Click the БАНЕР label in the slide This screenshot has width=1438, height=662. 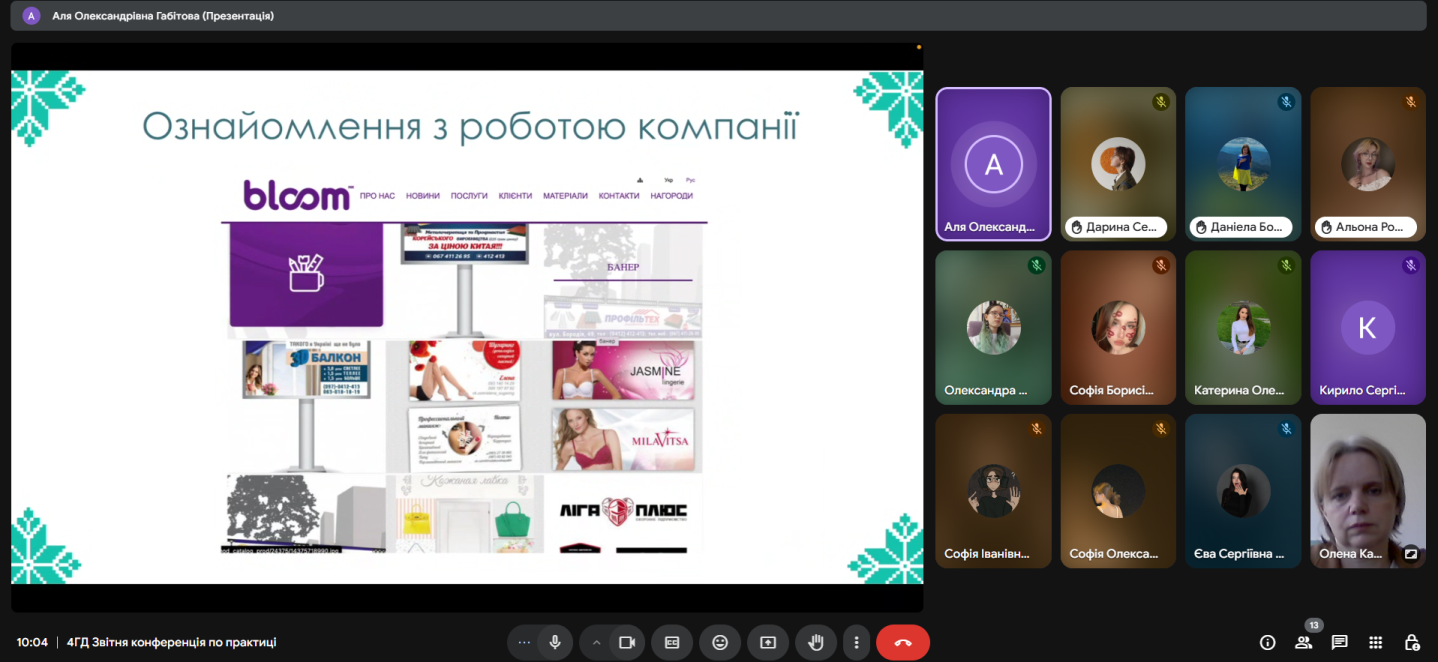click(622, 267)
